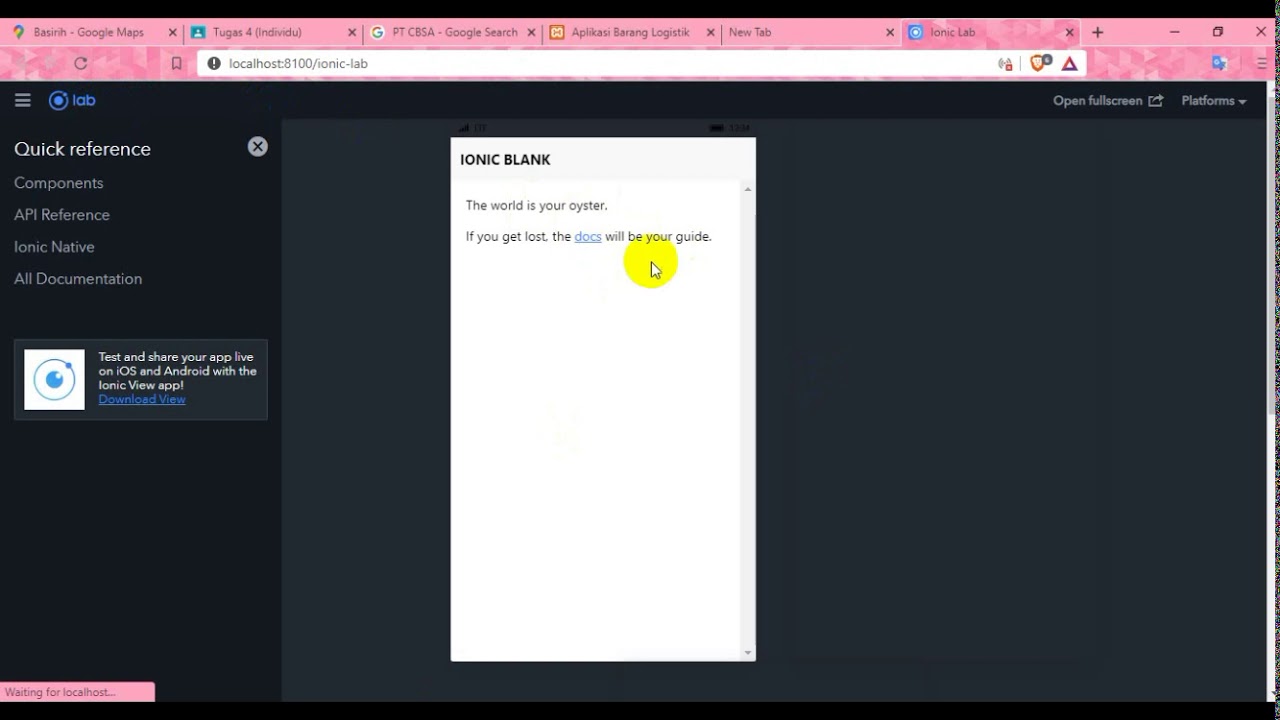1280x720 pixels.
Task: Close the Ionic Lab tab
Action: 1069,32
